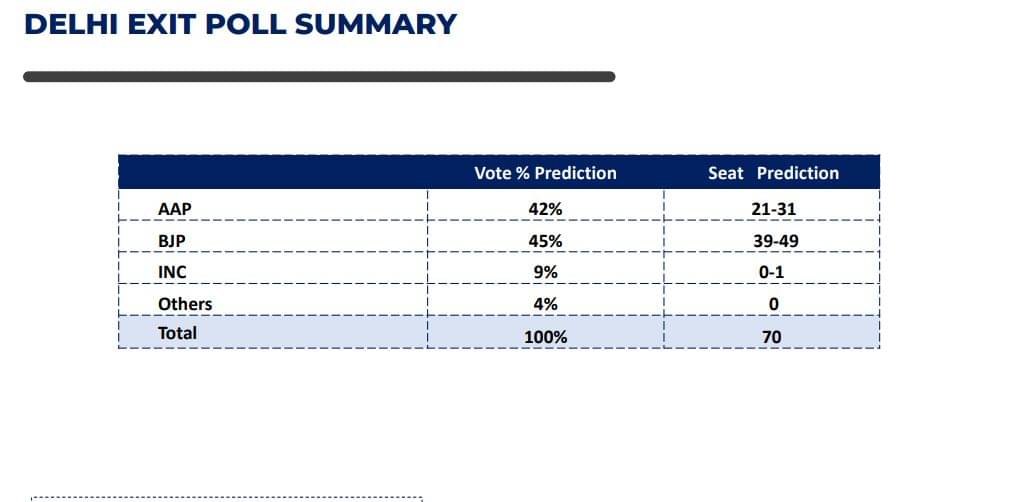Screen dimensions: 1020x502
Task: Click the Total row label
Action: [178, 333]
